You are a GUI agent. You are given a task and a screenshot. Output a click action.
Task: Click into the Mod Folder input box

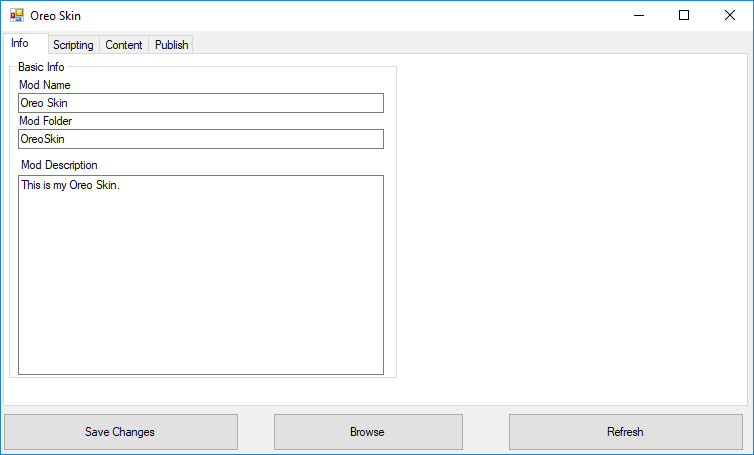coord(200,139)
